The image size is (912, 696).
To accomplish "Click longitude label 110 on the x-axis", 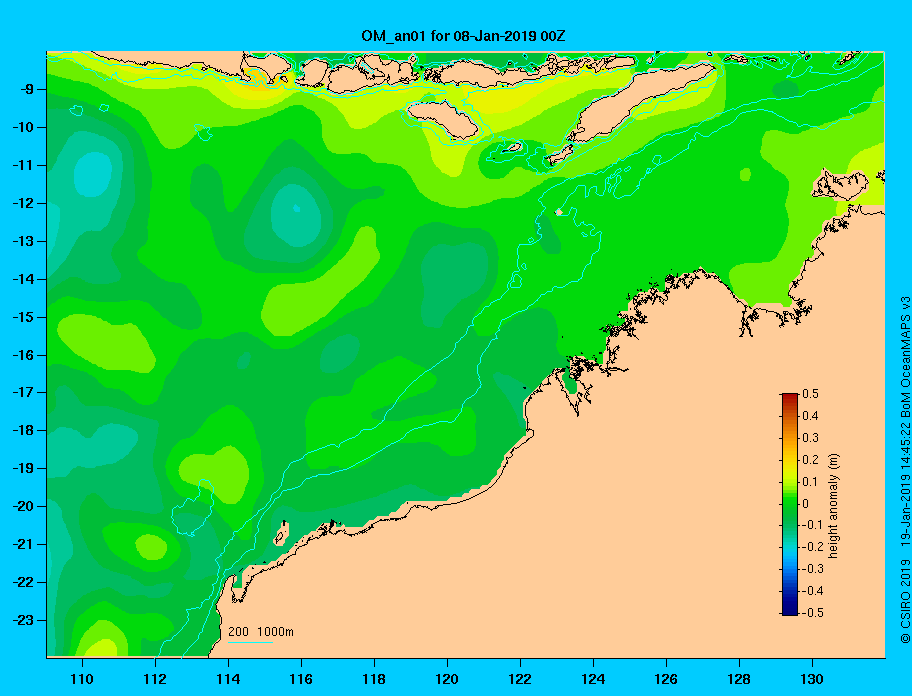I will (82, 679).
